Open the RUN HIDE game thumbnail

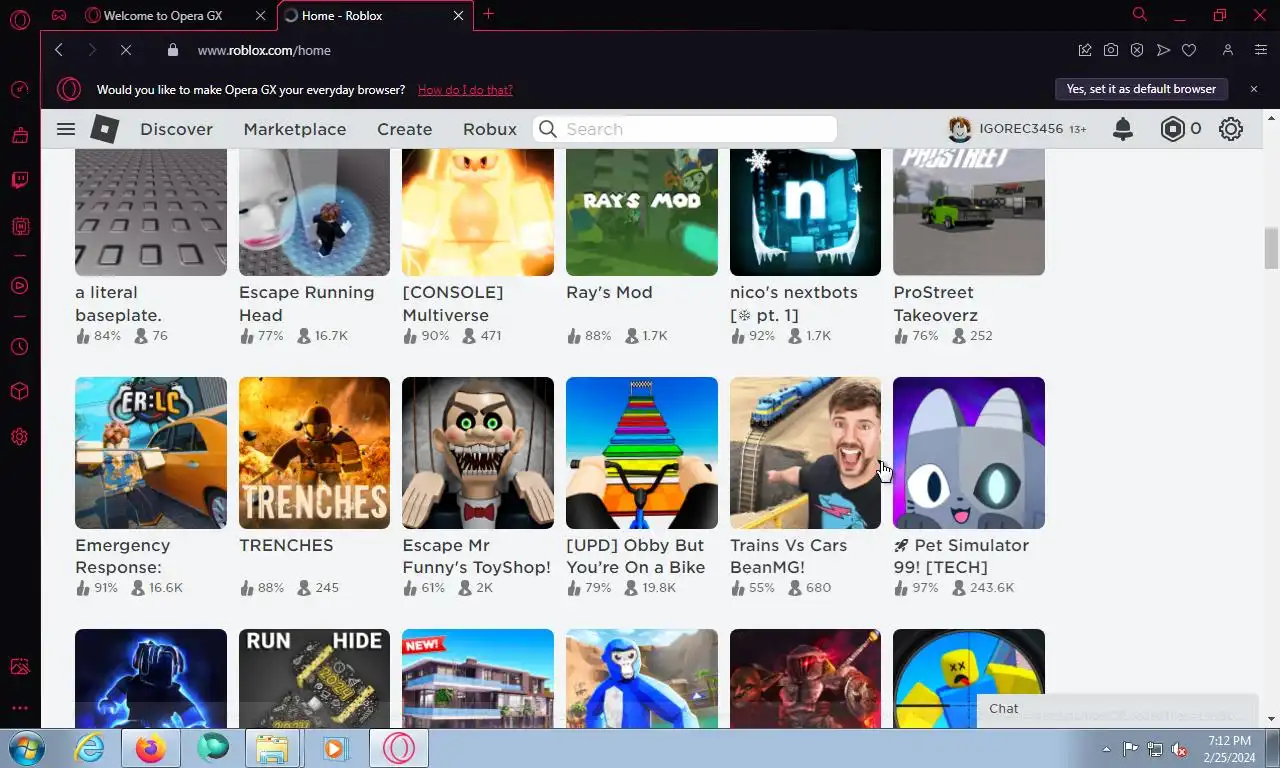tap(314, 678)
